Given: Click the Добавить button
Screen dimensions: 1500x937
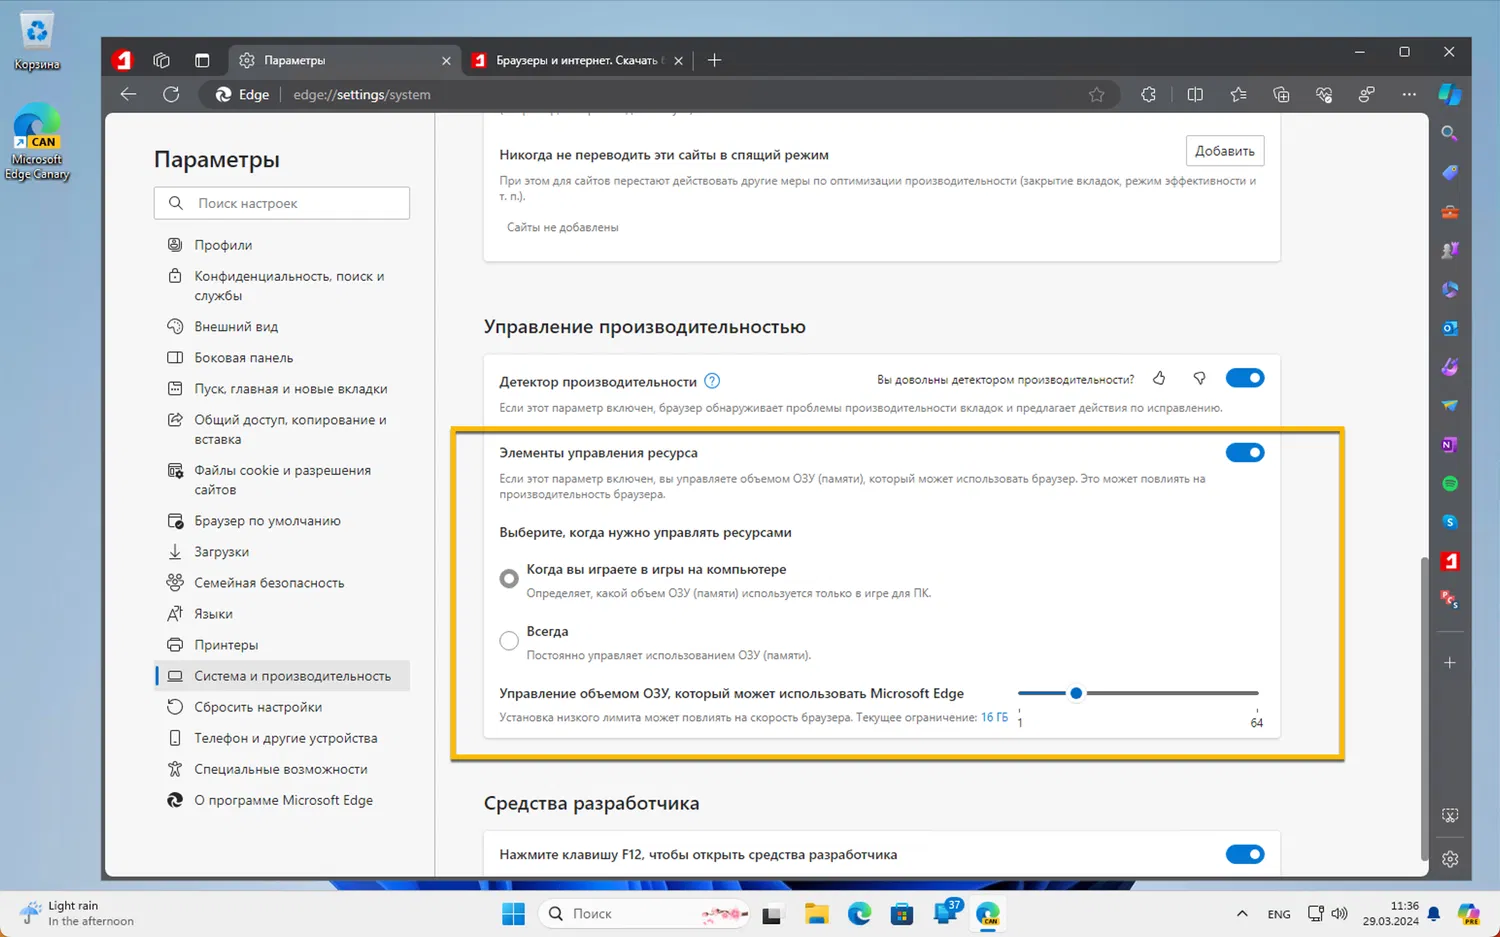Looking at the screenshot, I should (1225, 151).
